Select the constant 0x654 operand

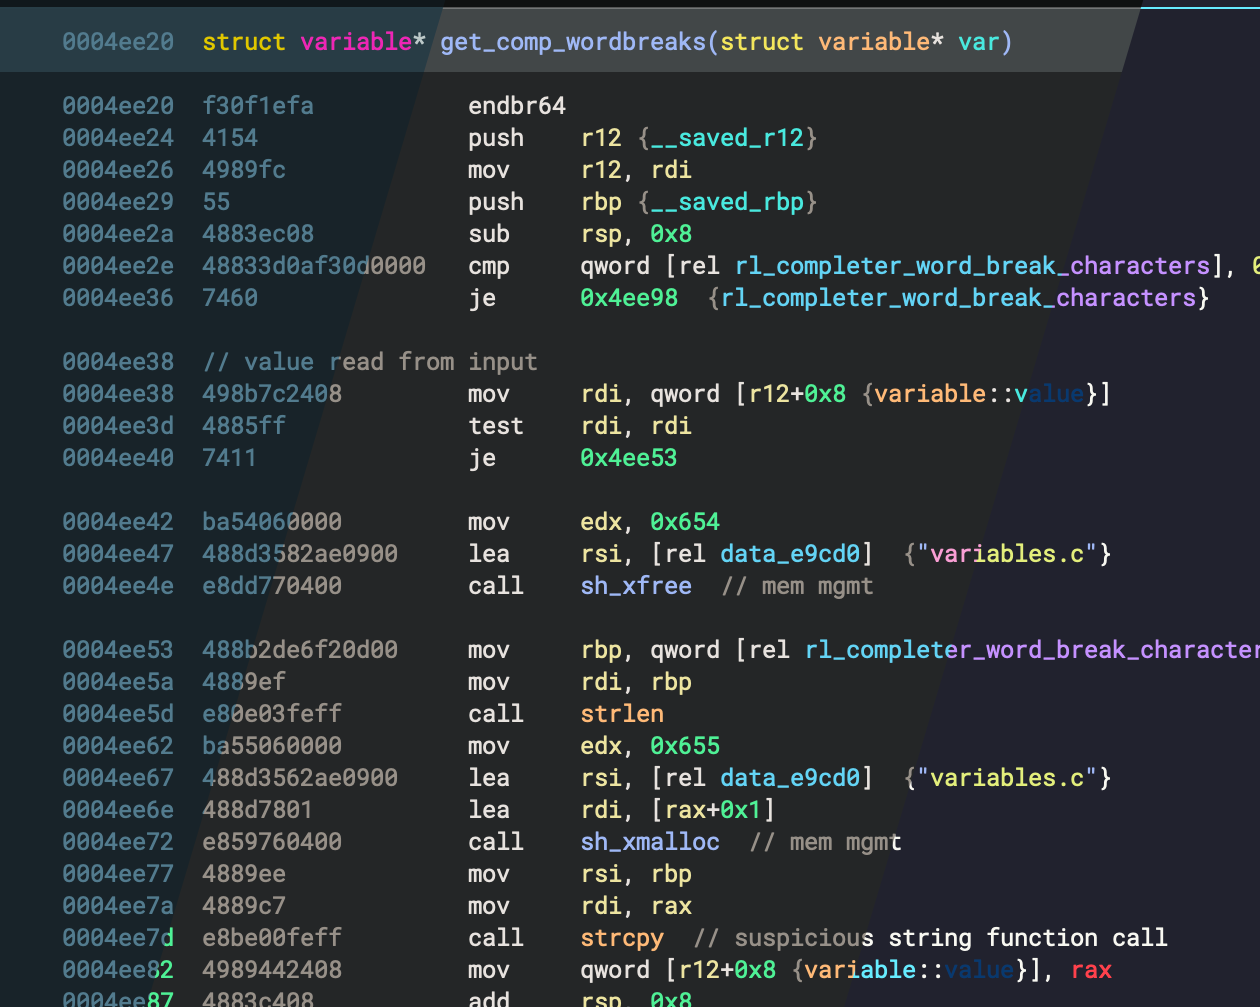pos(685,522)
